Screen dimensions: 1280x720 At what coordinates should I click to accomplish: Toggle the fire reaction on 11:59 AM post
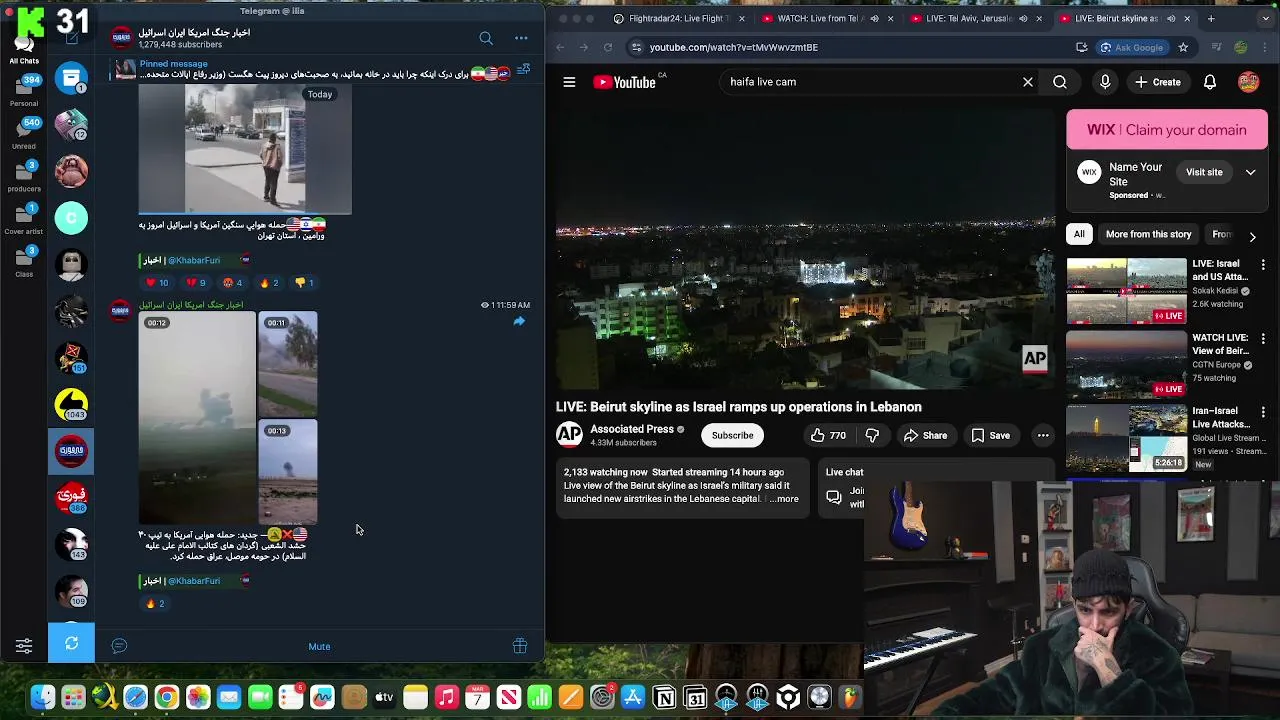coord(154,604)
